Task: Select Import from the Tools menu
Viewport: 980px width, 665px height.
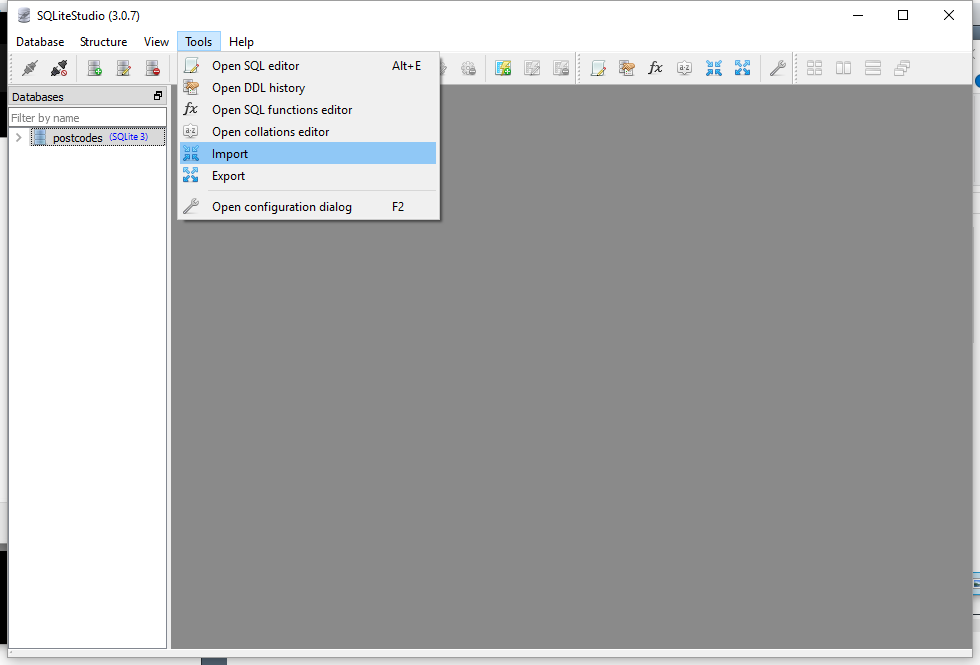Action: (x=230, y=153)
